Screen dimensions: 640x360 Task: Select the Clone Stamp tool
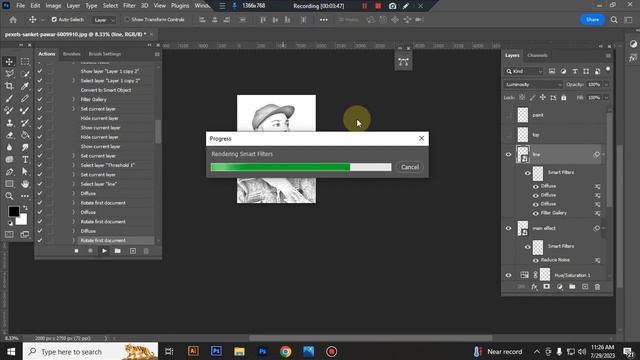click(9, 123)
